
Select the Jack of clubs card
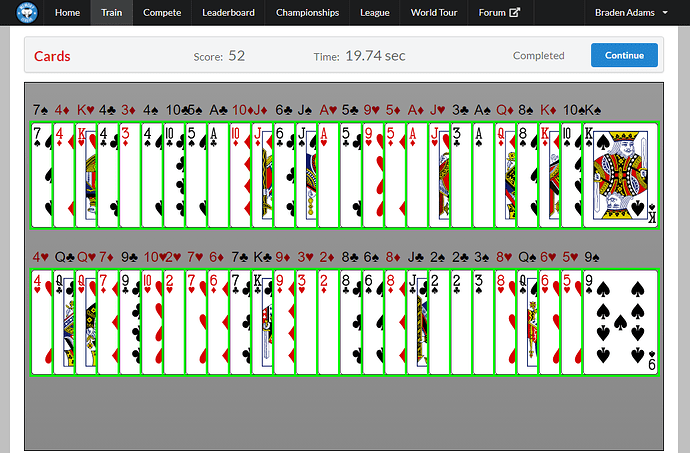pyautogui.click(x=417, y=322)
